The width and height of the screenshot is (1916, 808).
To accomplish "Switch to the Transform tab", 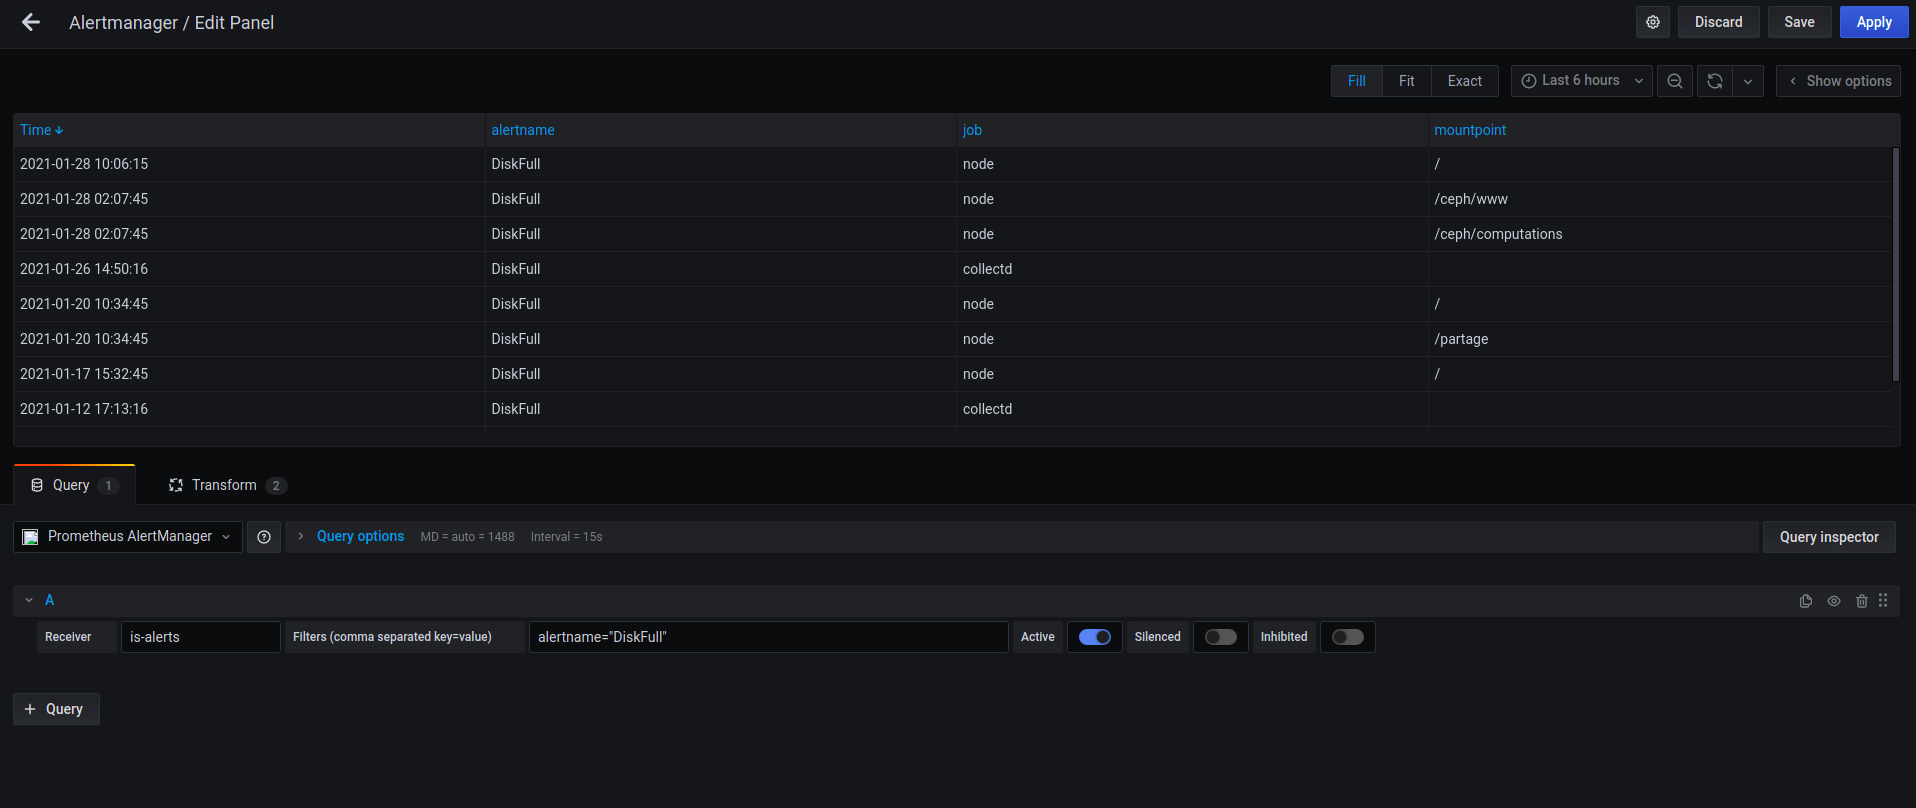I will (x=228, y=485).
